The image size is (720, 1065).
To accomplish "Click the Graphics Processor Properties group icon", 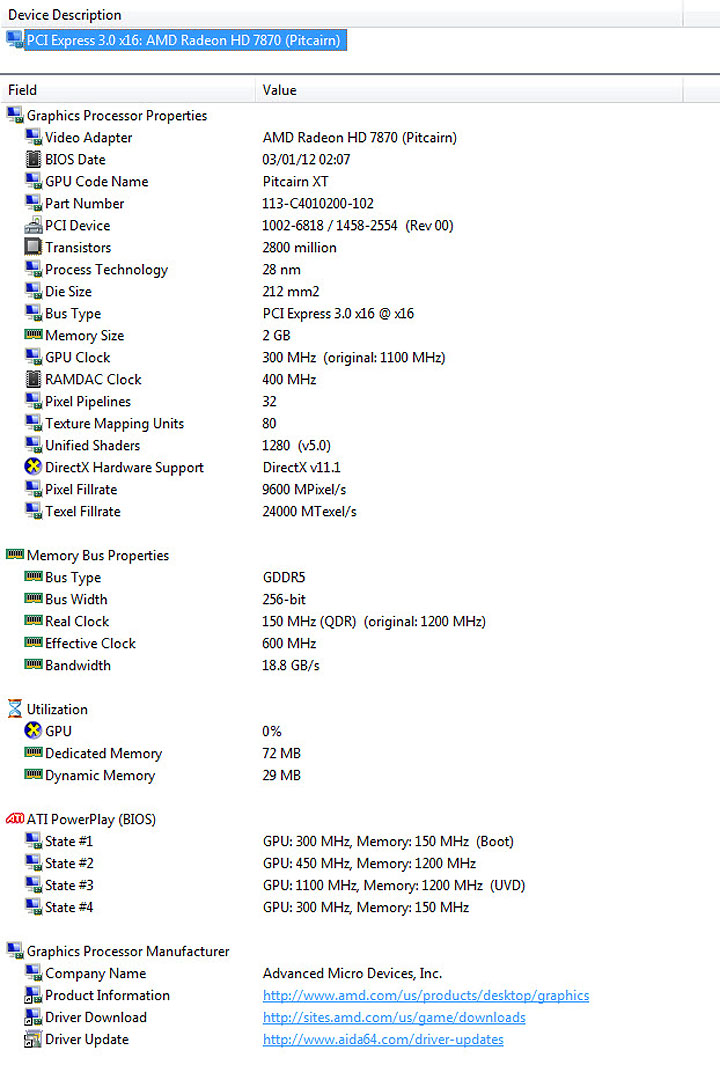I will [x=14, y=115].
